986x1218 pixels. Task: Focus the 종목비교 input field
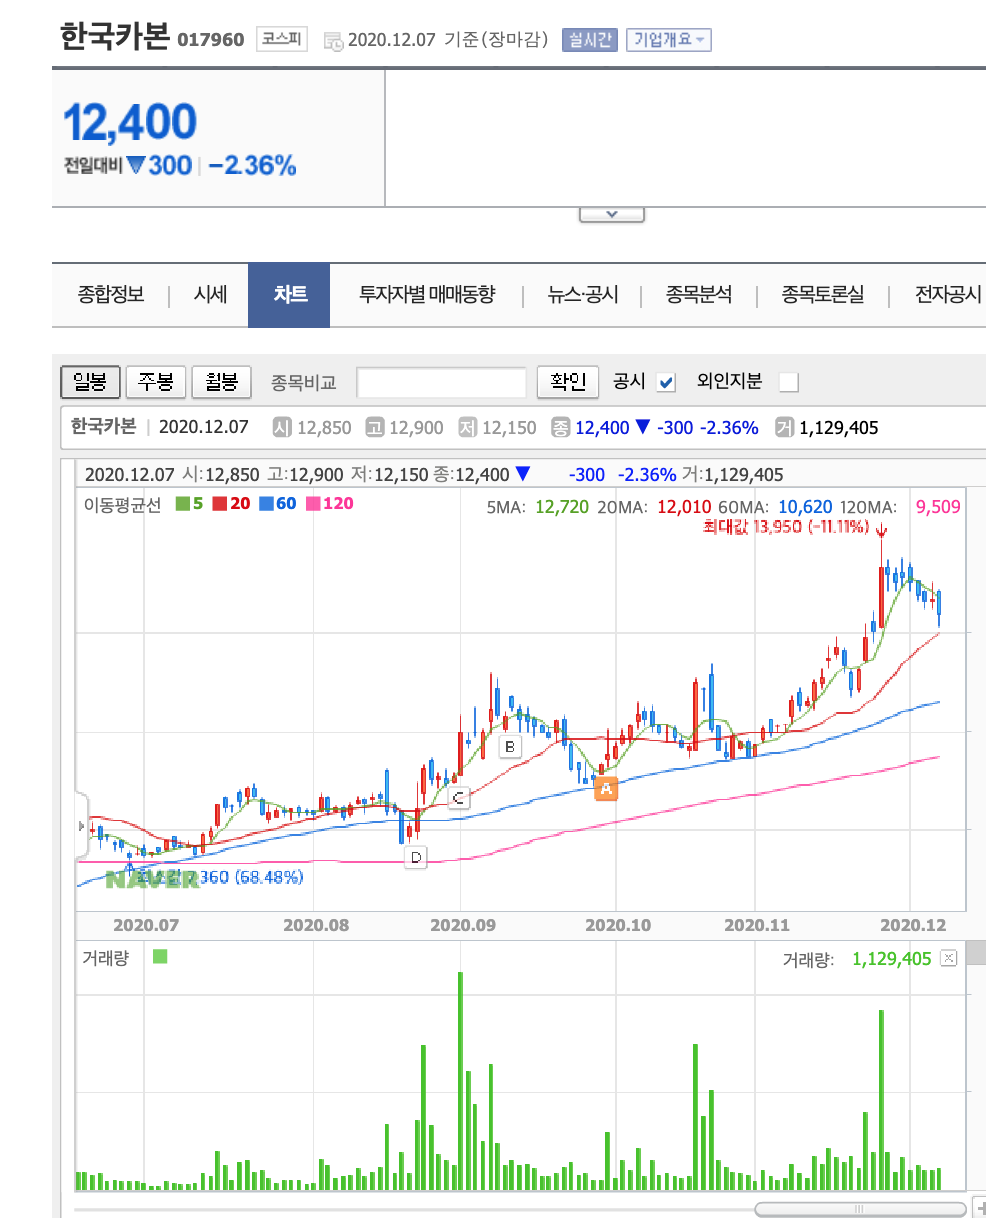click(x=441, y=382)
